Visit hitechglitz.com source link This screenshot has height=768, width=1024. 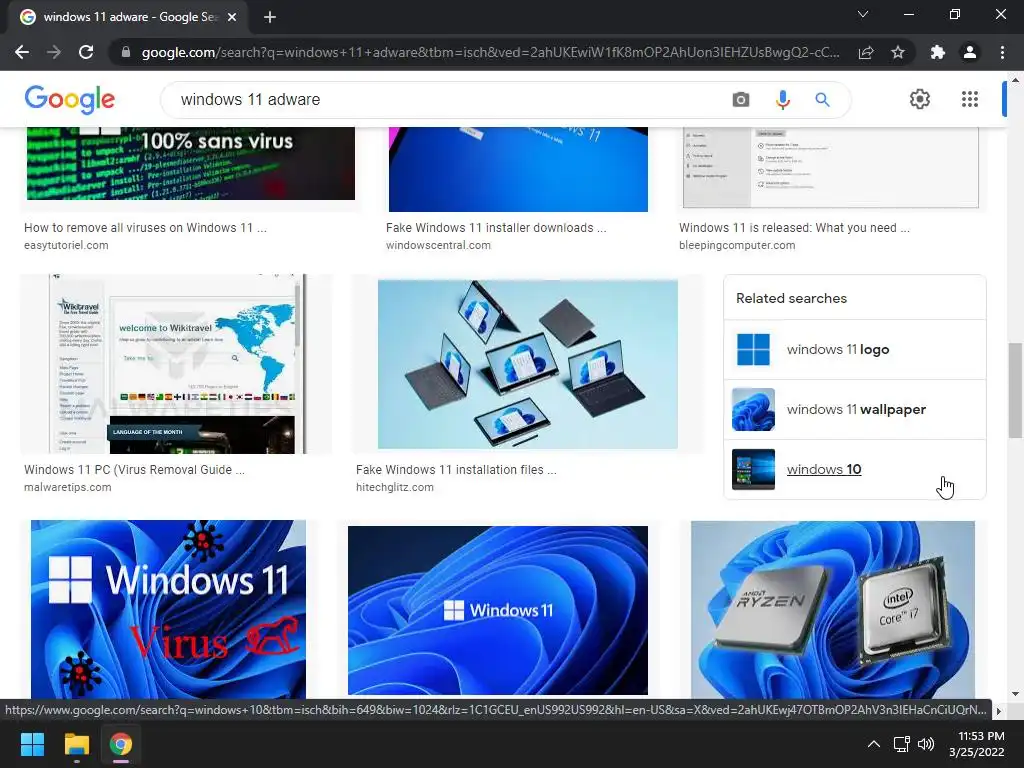(x=394, y=487)
